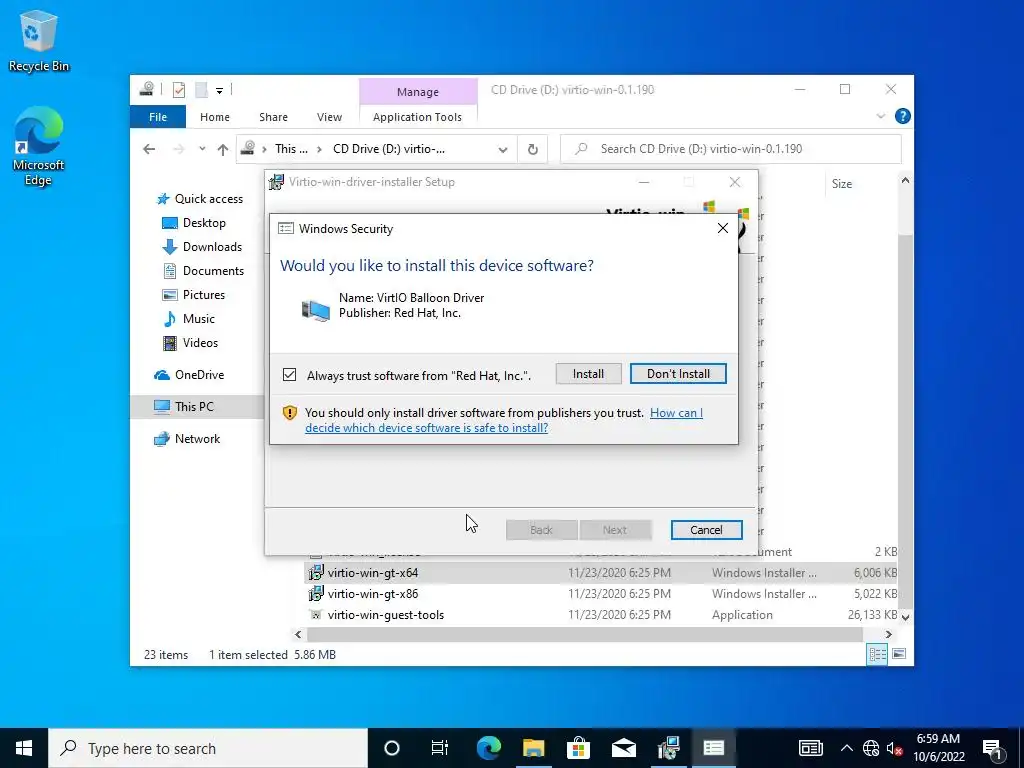The height and width of the screenshot is (768, 1024).
Task: Click the taskbar search box
Action: (208, 748)
